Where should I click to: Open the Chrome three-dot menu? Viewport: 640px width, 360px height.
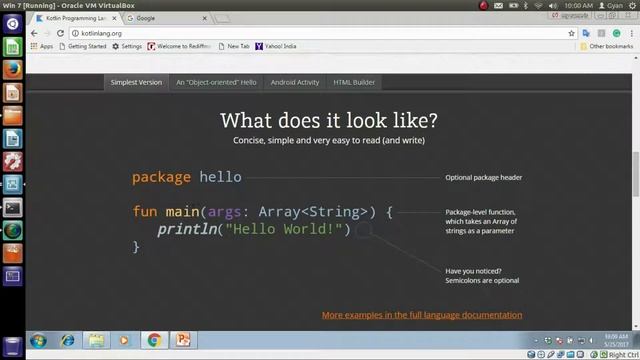pyautogui.click(x=631, y=33)
